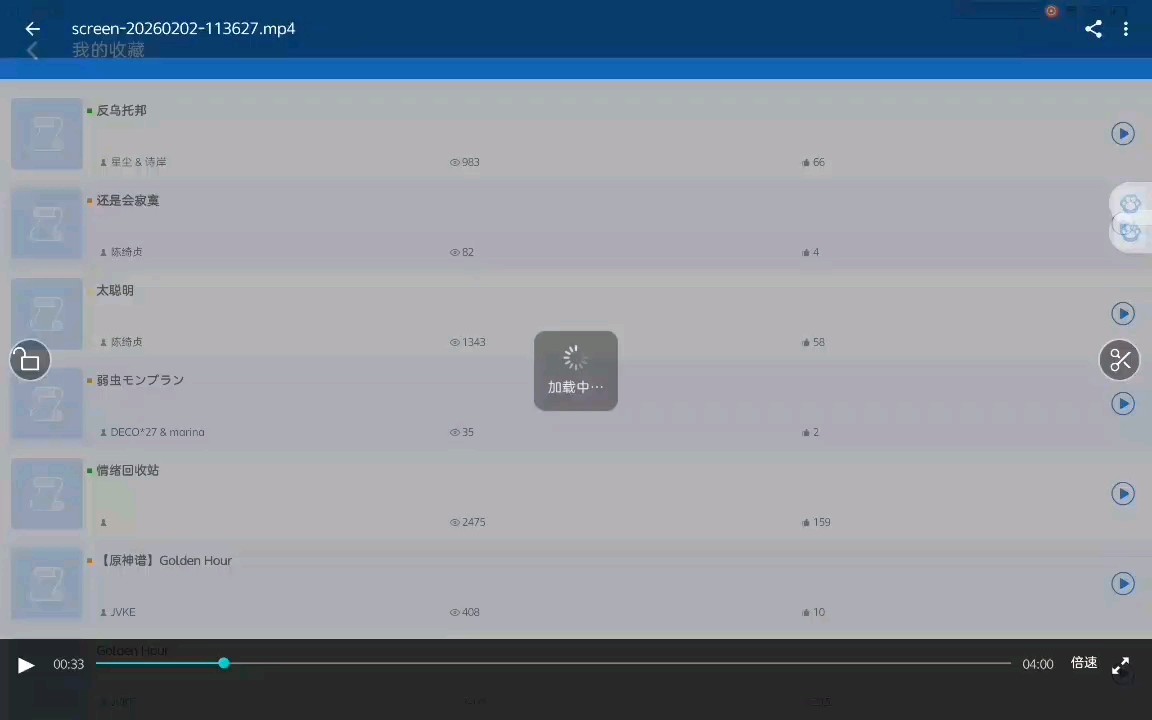Click the screen-20260202-113627.mp4 title

click(x=183, y=29)
